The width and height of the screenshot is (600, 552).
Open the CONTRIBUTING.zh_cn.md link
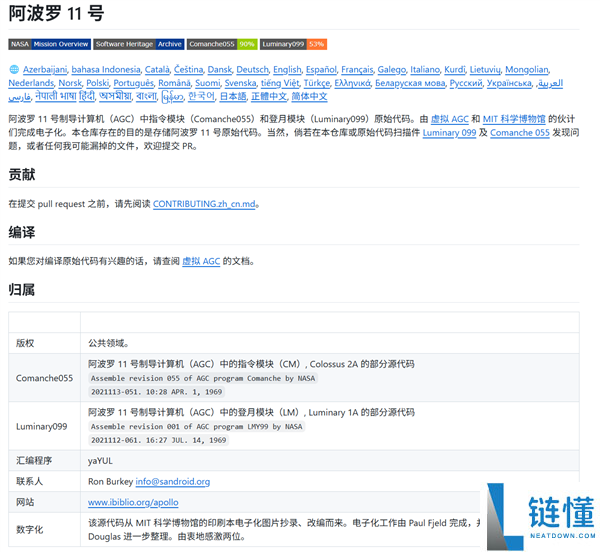click(x=204, y=204)
